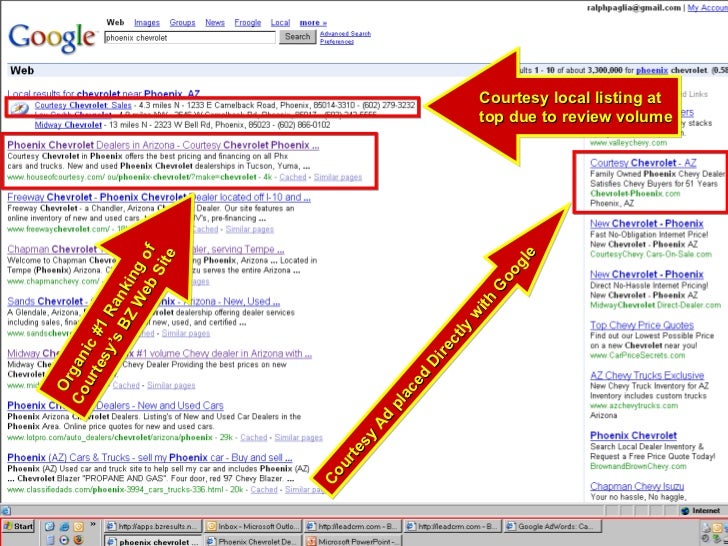Select the 'phoenix chevrolet' taskbar window button

pyautogui.click(x=153, y=541)
